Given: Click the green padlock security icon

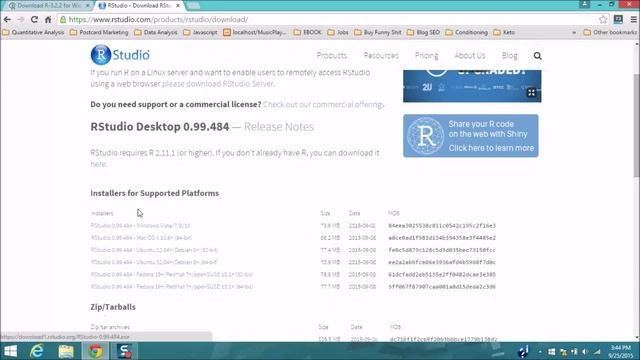Looking at the screenshot, I should click(x=63, y=20).
